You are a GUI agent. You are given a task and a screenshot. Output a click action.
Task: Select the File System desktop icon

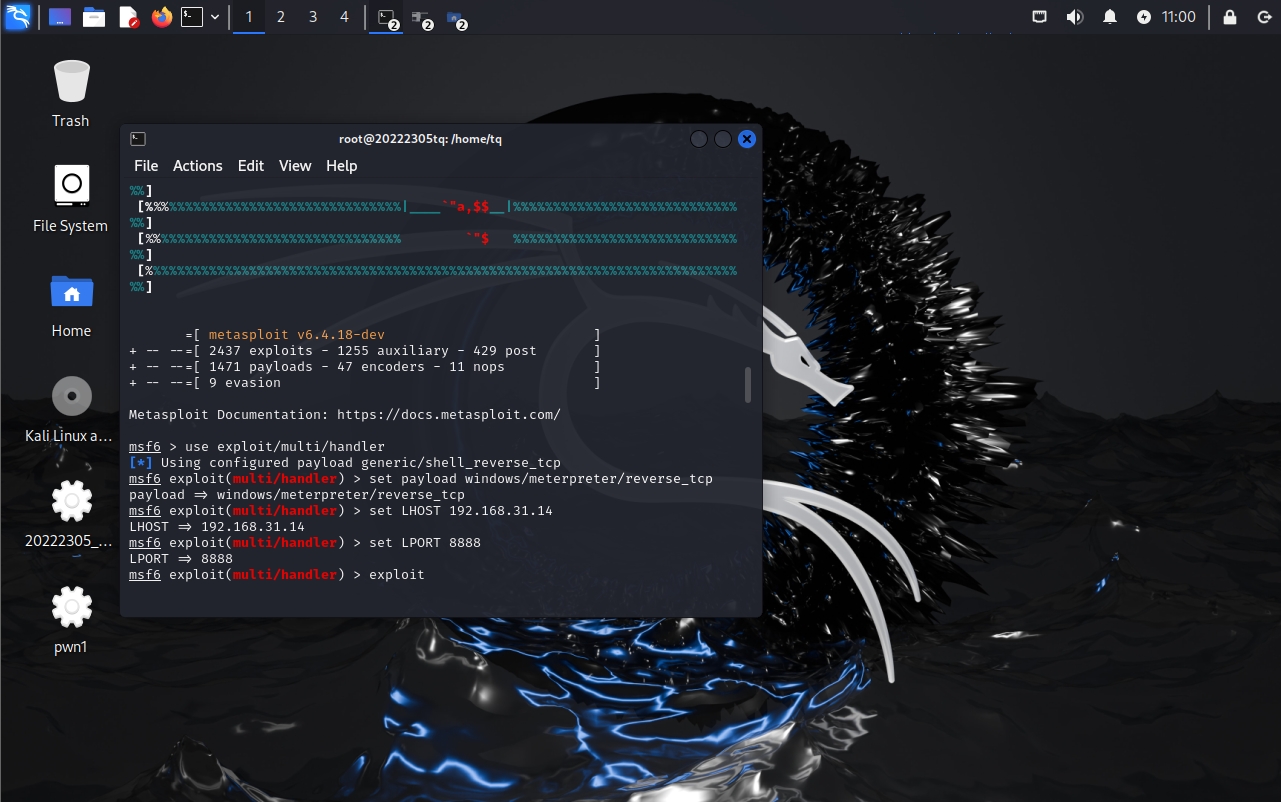point(71,198)
